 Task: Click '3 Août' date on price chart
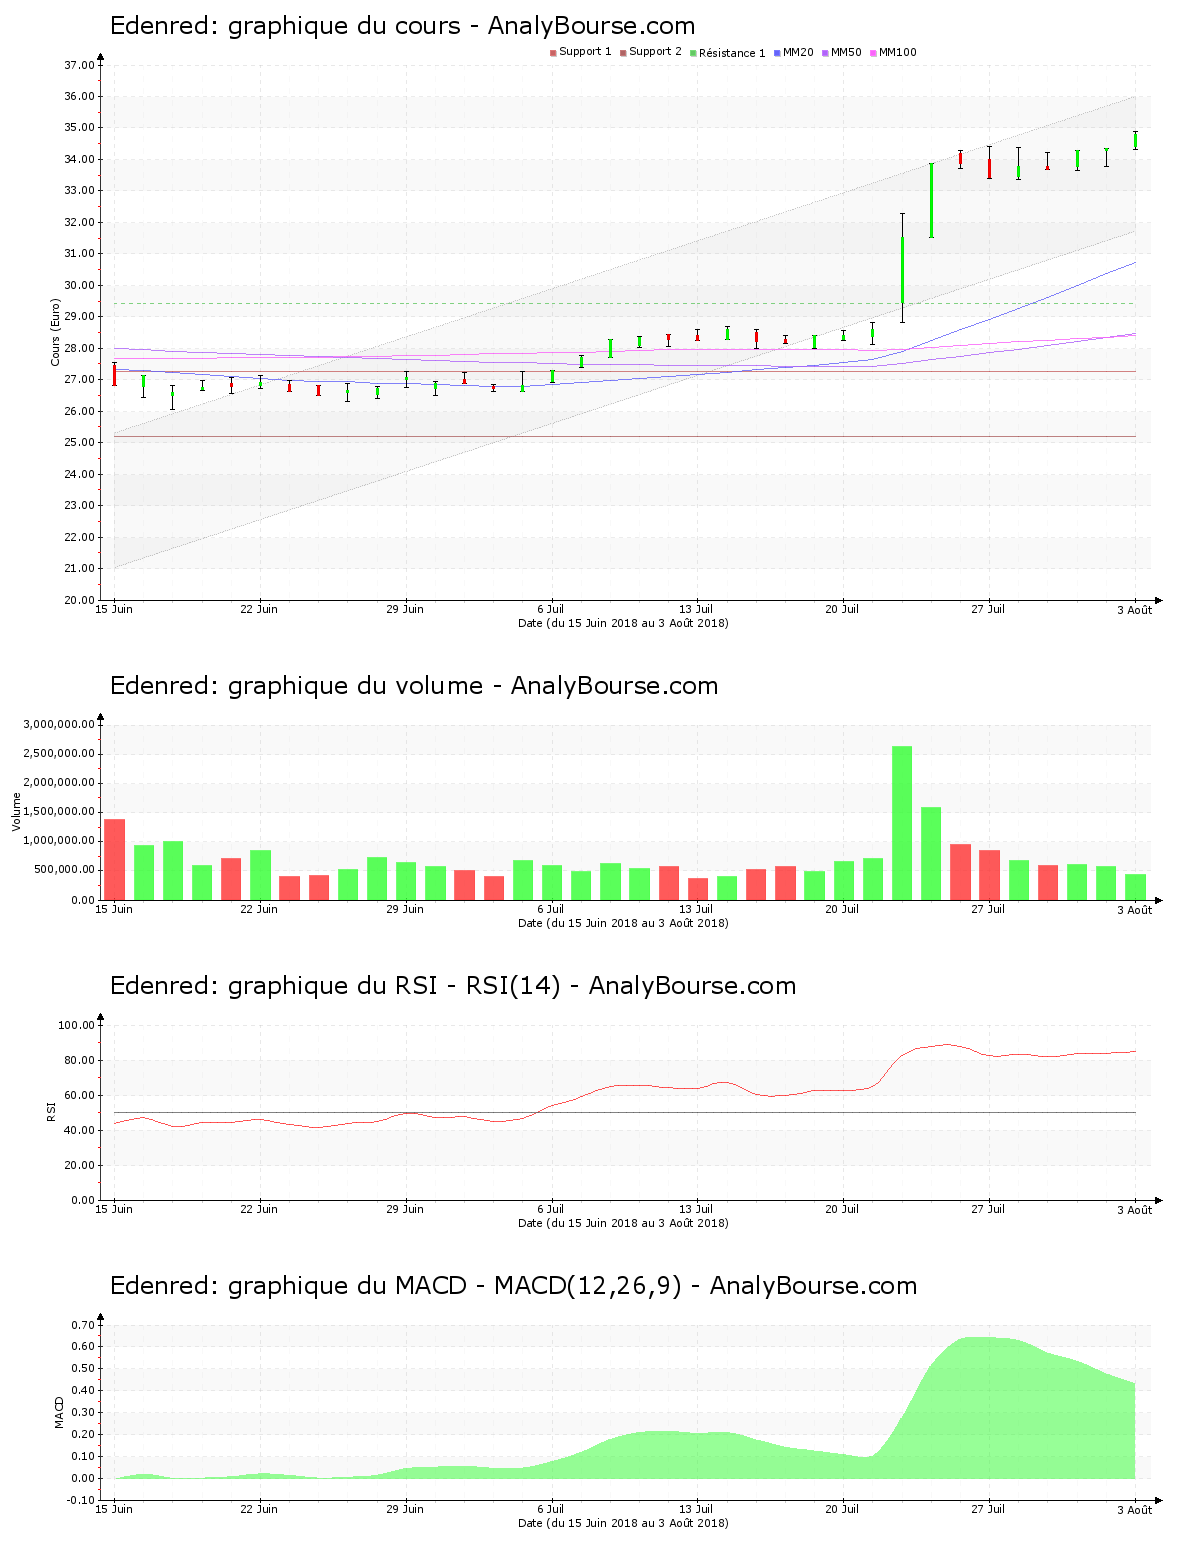click(x=1135, y=610)
